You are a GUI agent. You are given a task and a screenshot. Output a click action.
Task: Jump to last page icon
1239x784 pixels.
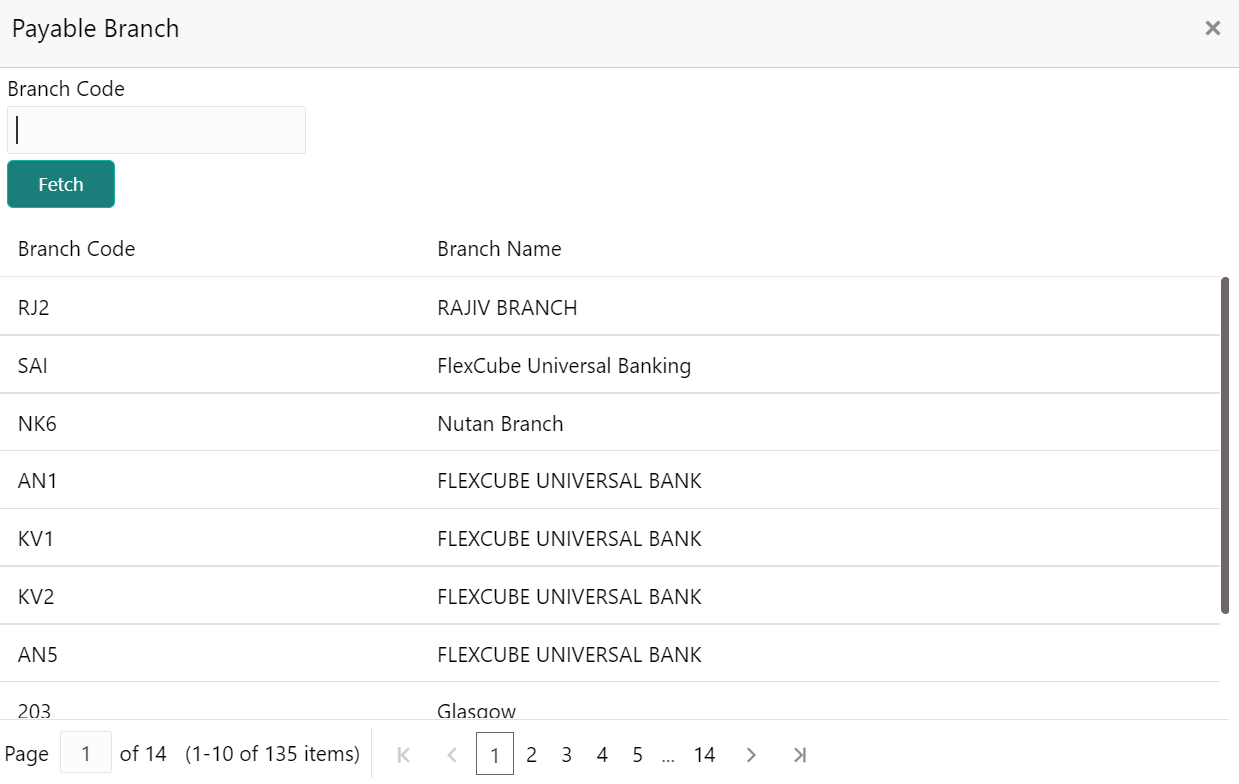point(800,755)
